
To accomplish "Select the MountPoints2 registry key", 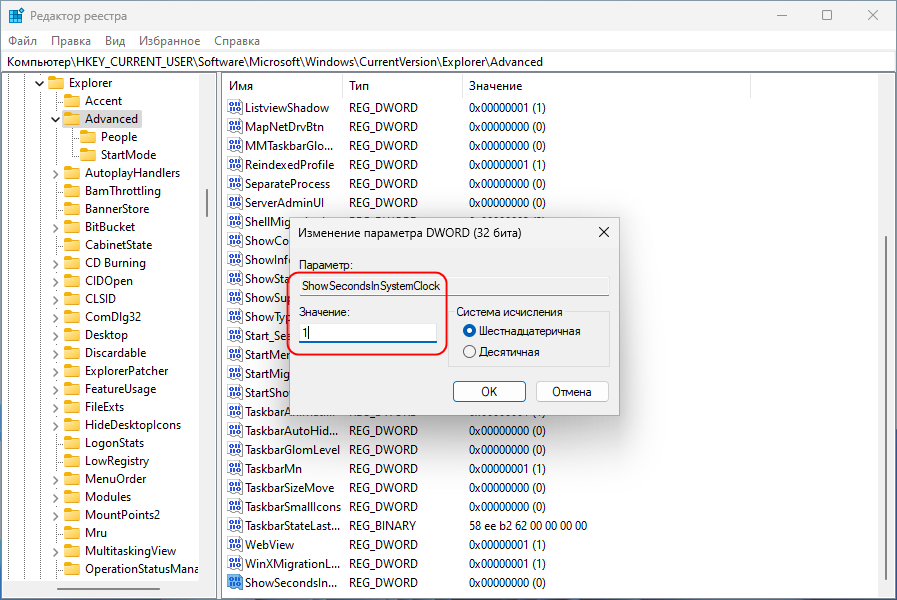I will (122, 515).
